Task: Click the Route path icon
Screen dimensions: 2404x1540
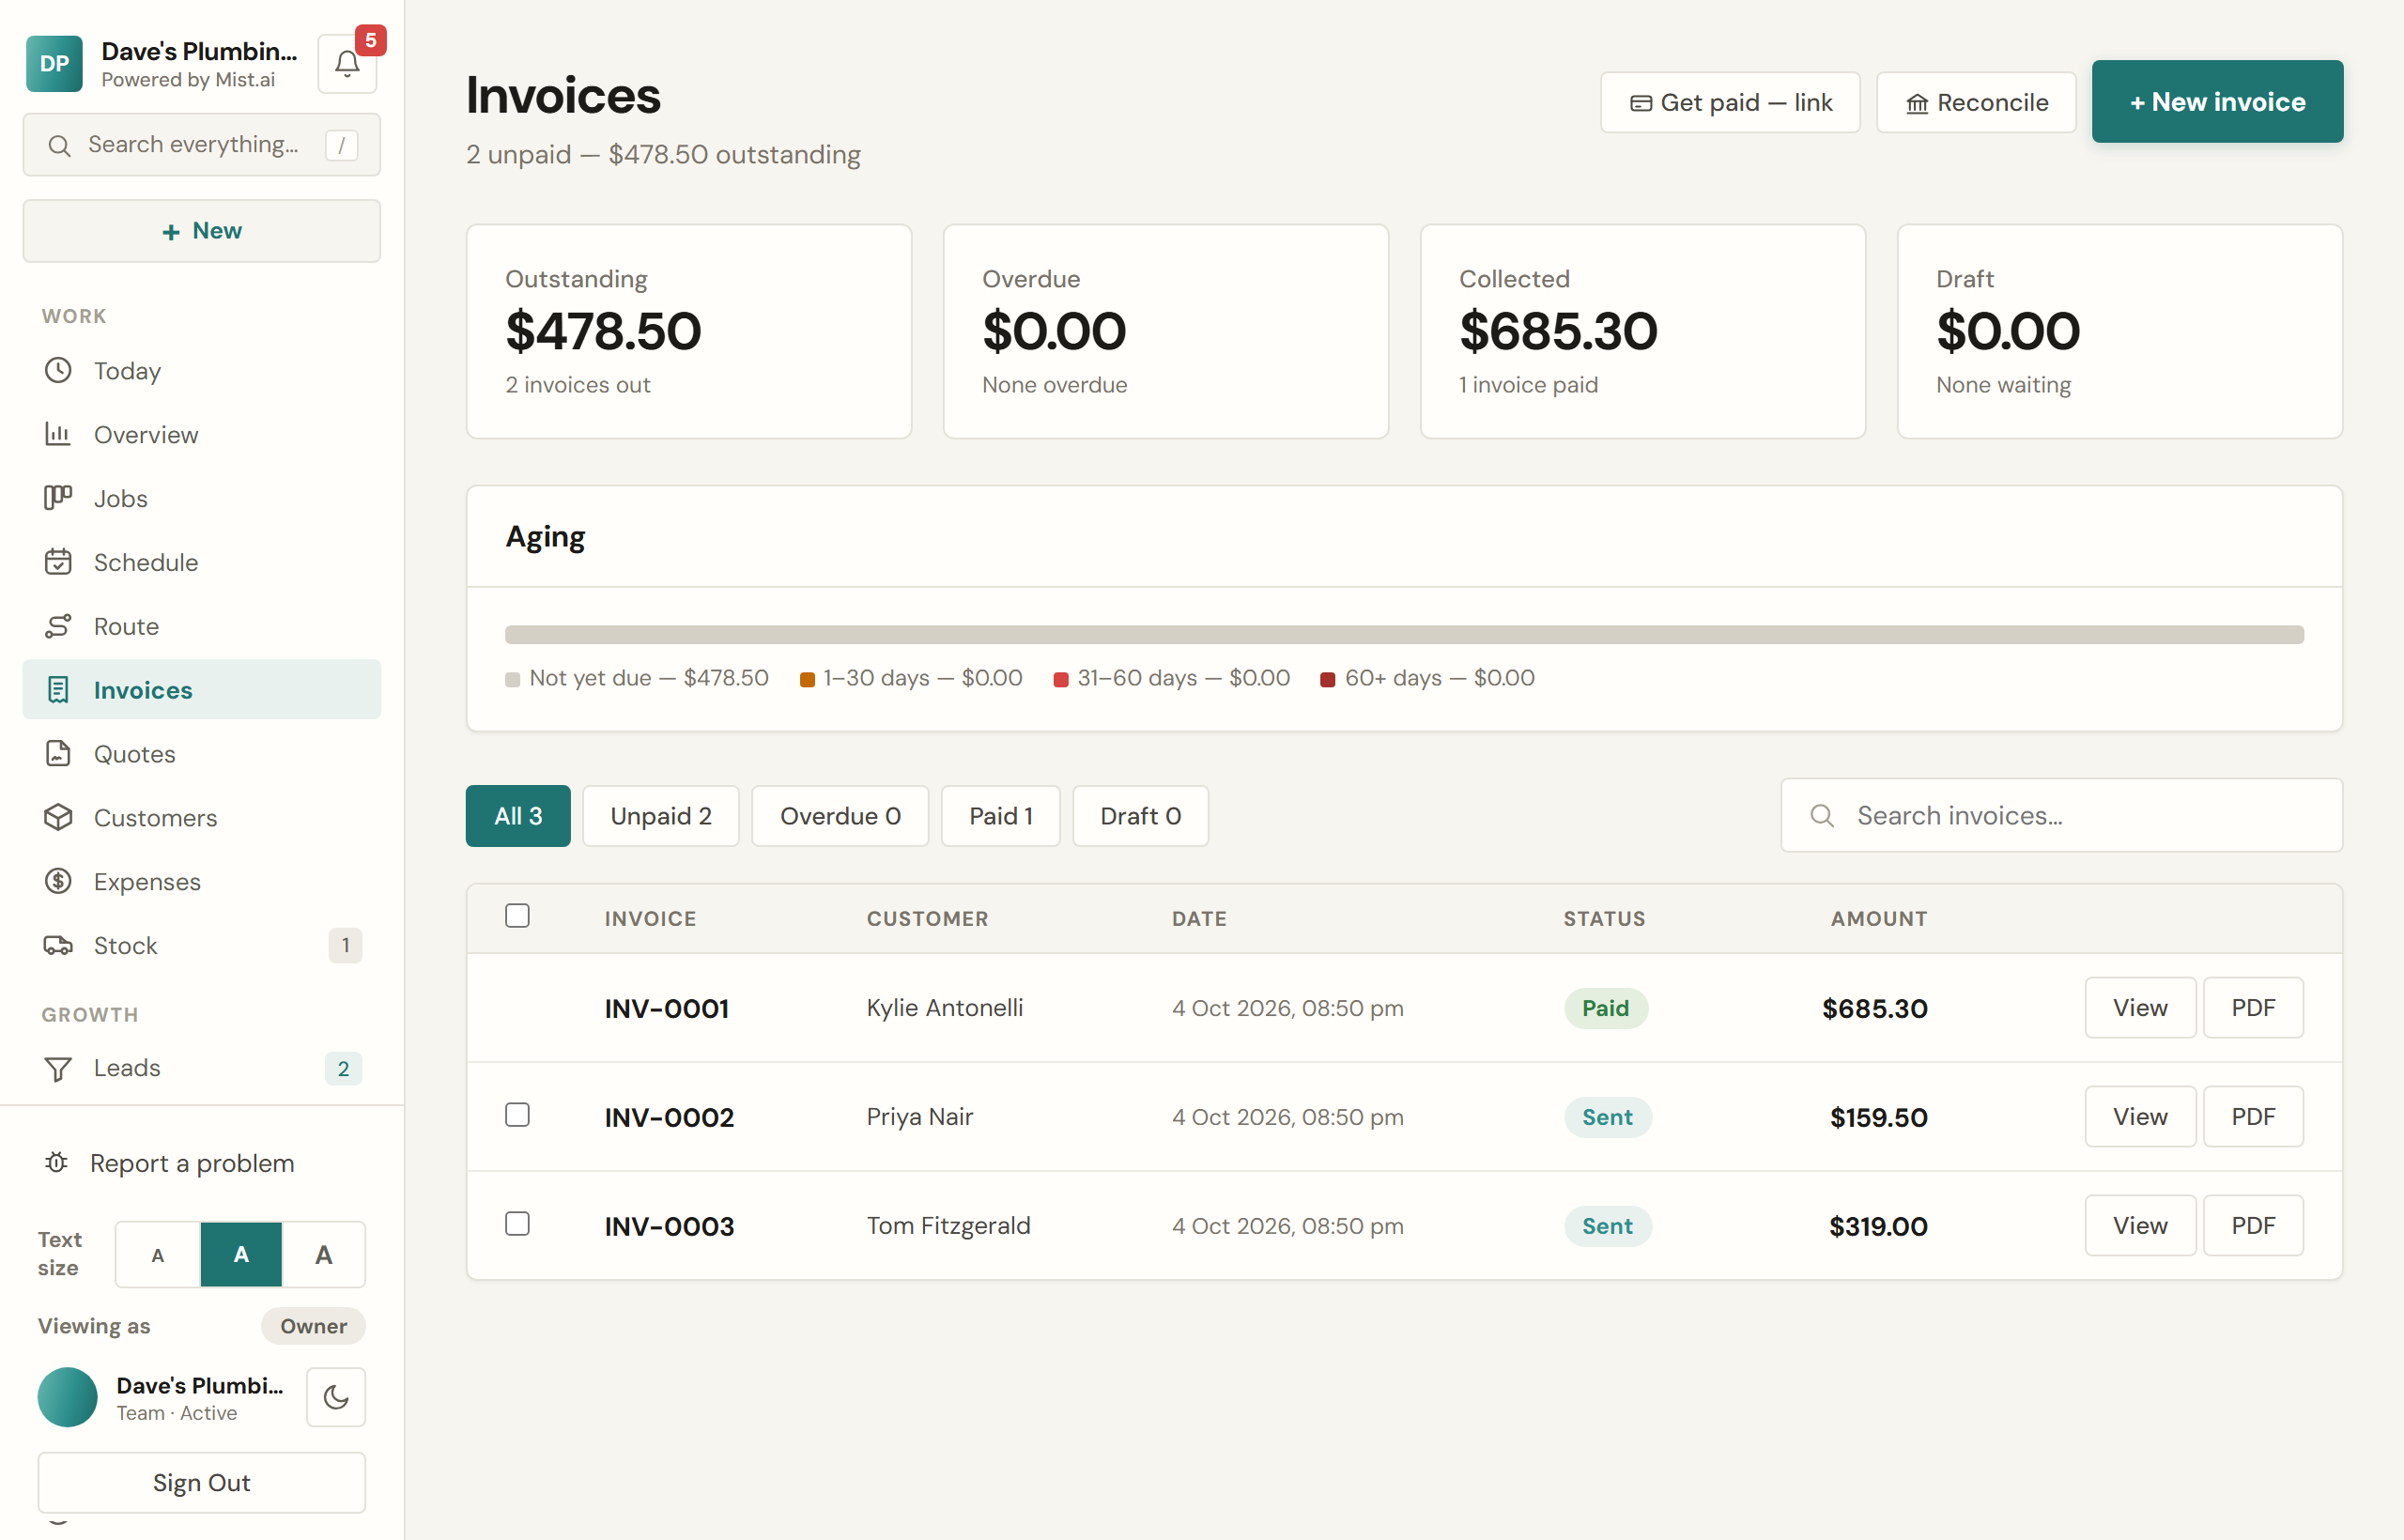Action: click(x=58, y=626)
